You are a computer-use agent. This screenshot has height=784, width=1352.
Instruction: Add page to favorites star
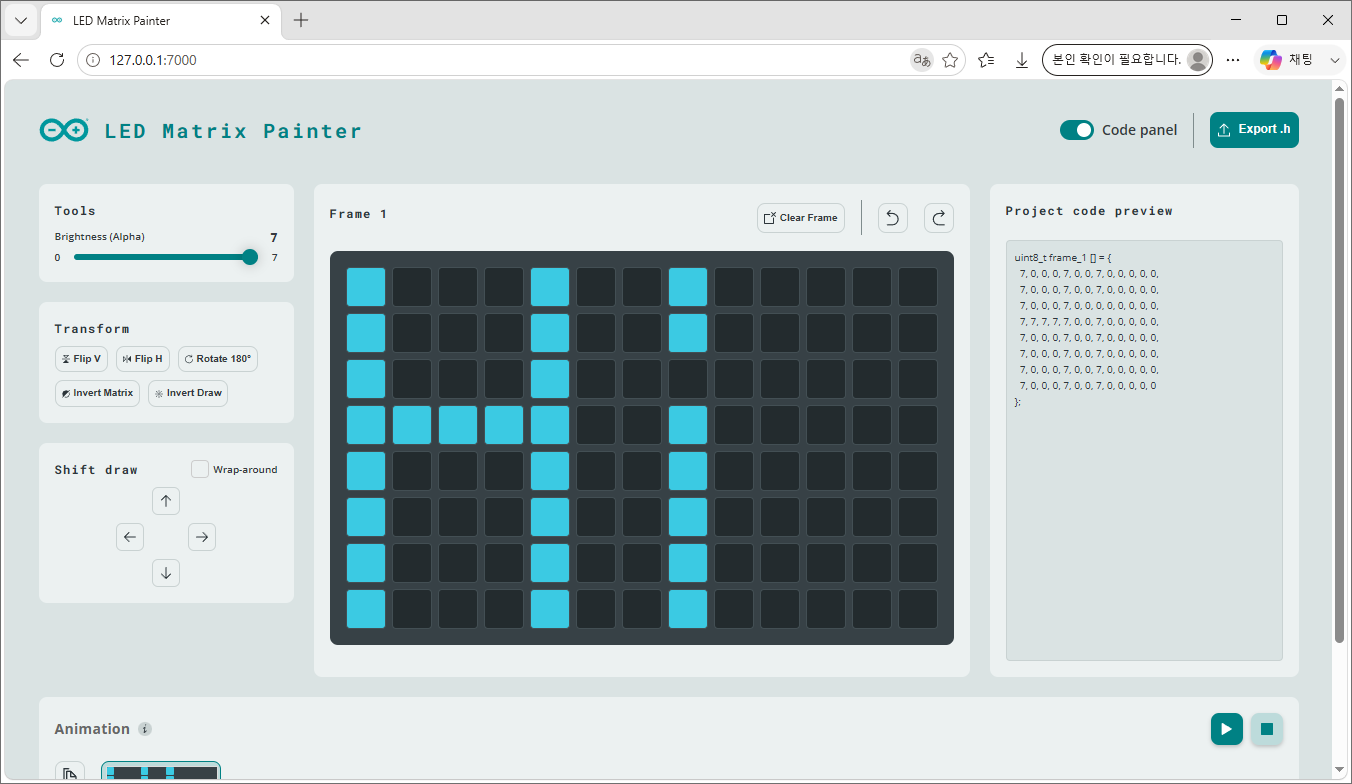coord(950,60)
